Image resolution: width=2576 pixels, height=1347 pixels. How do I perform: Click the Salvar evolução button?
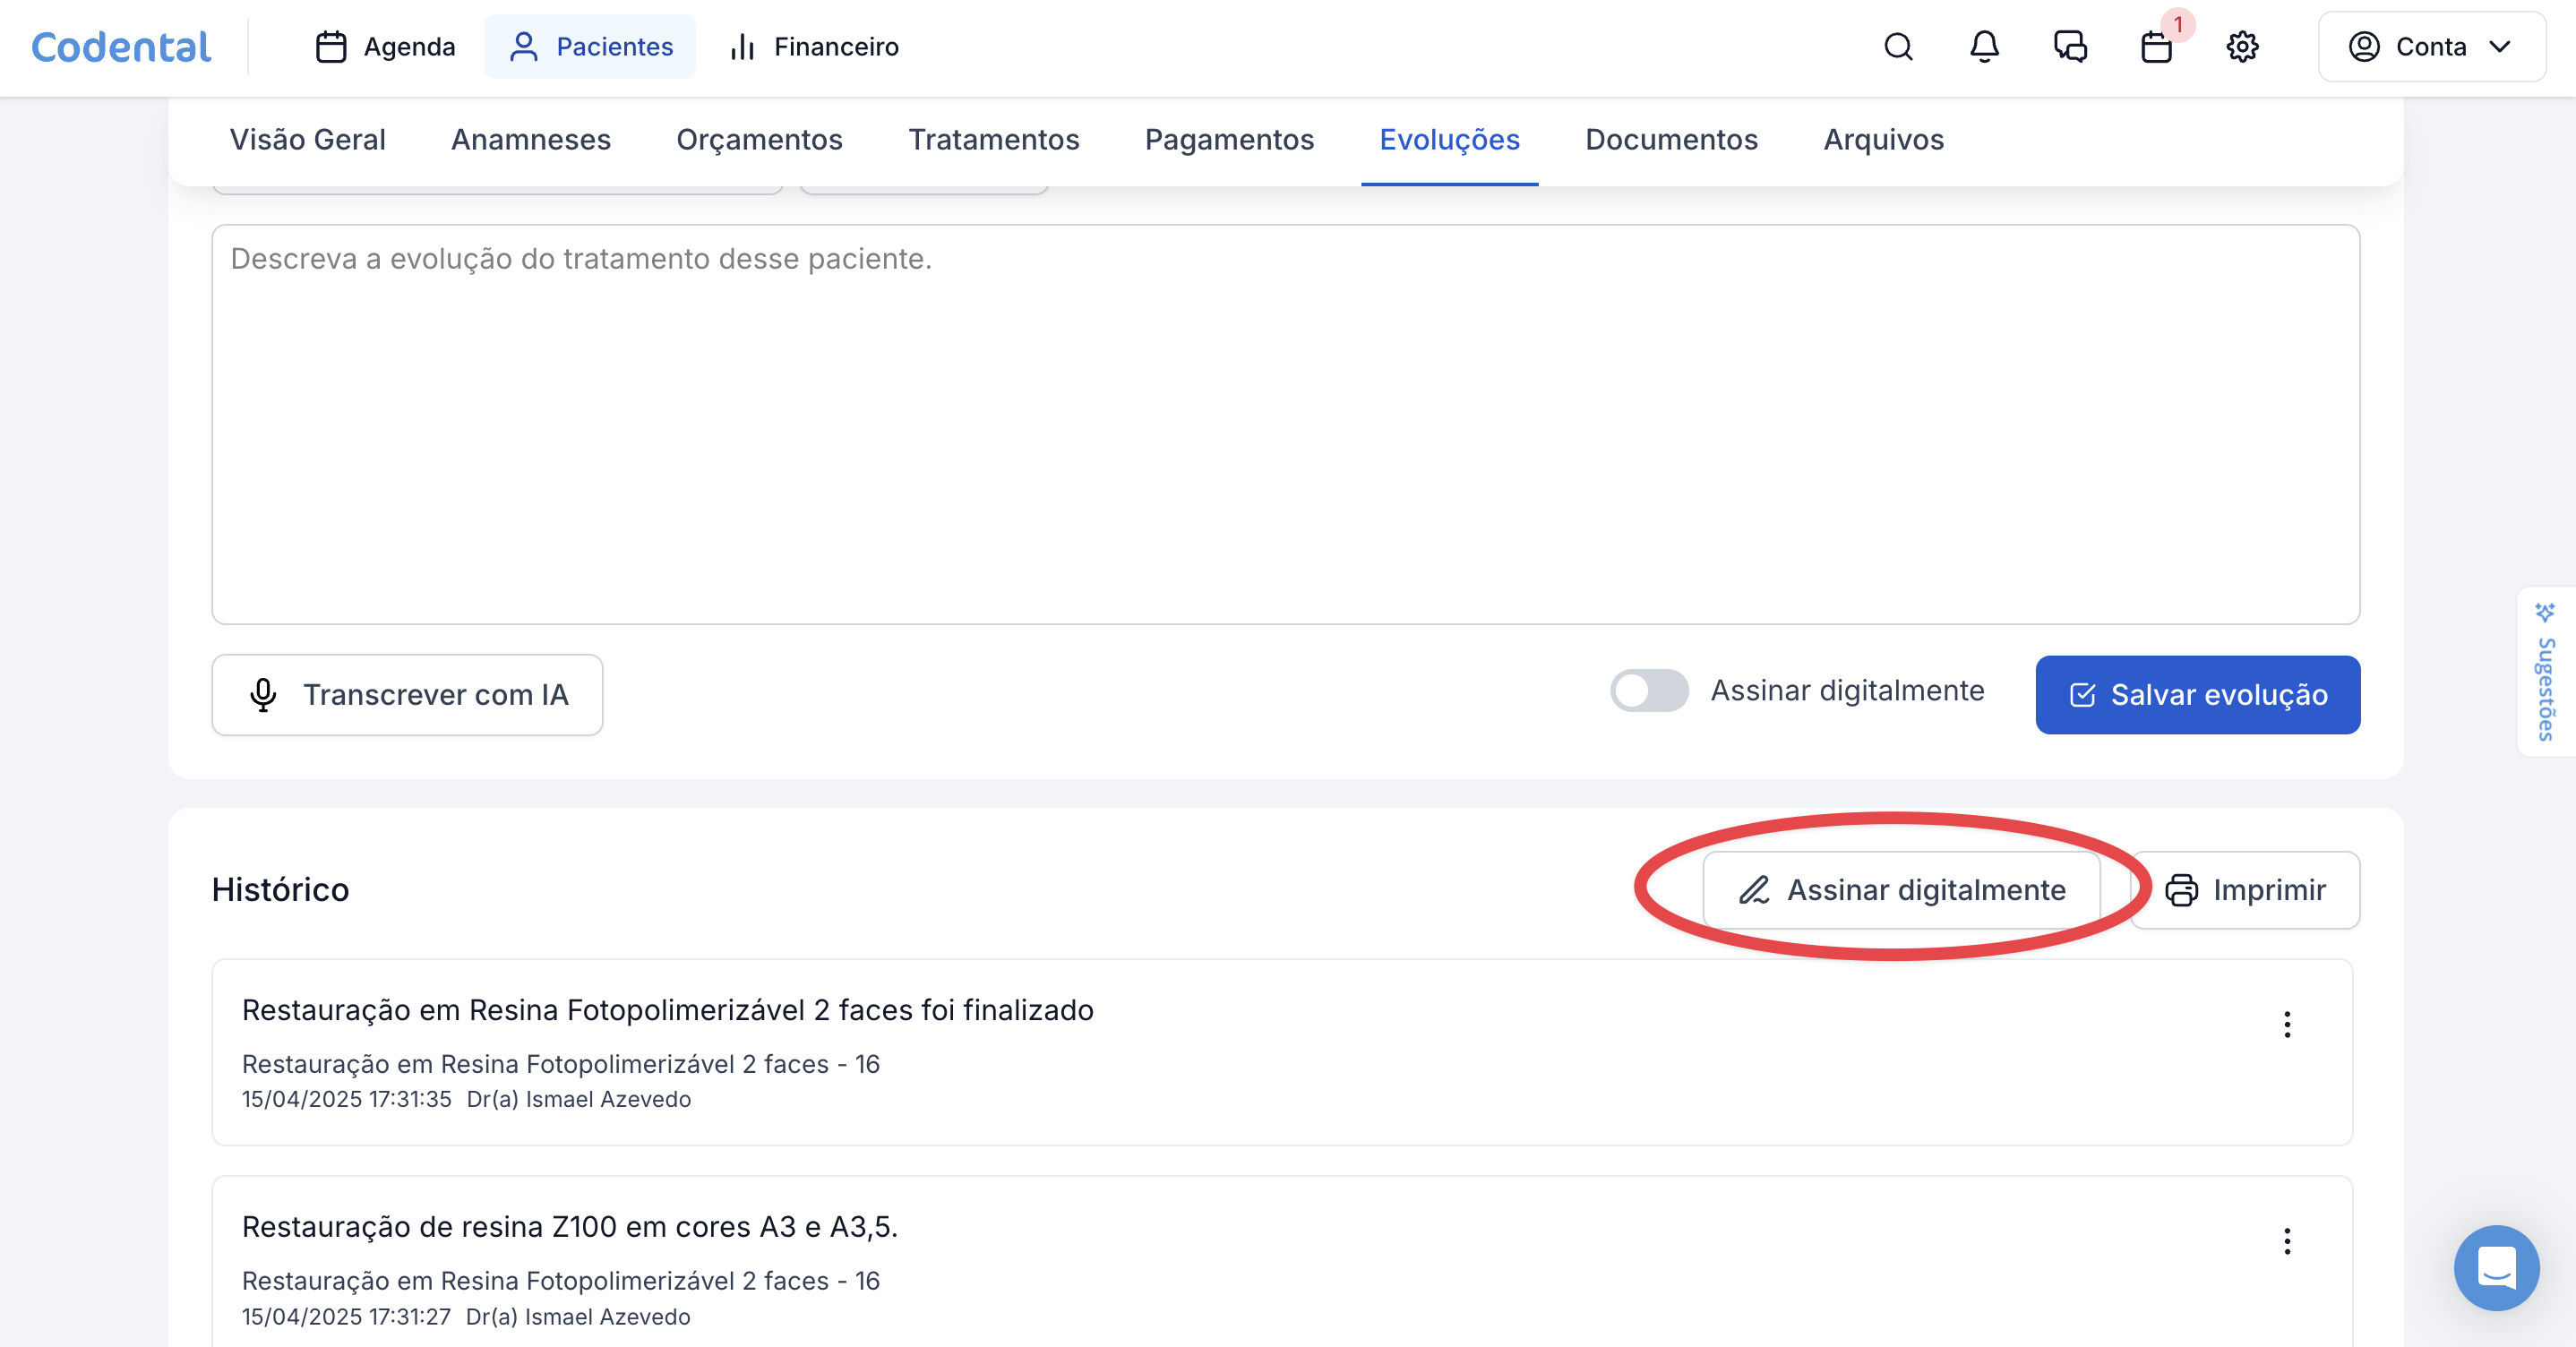2197,695
